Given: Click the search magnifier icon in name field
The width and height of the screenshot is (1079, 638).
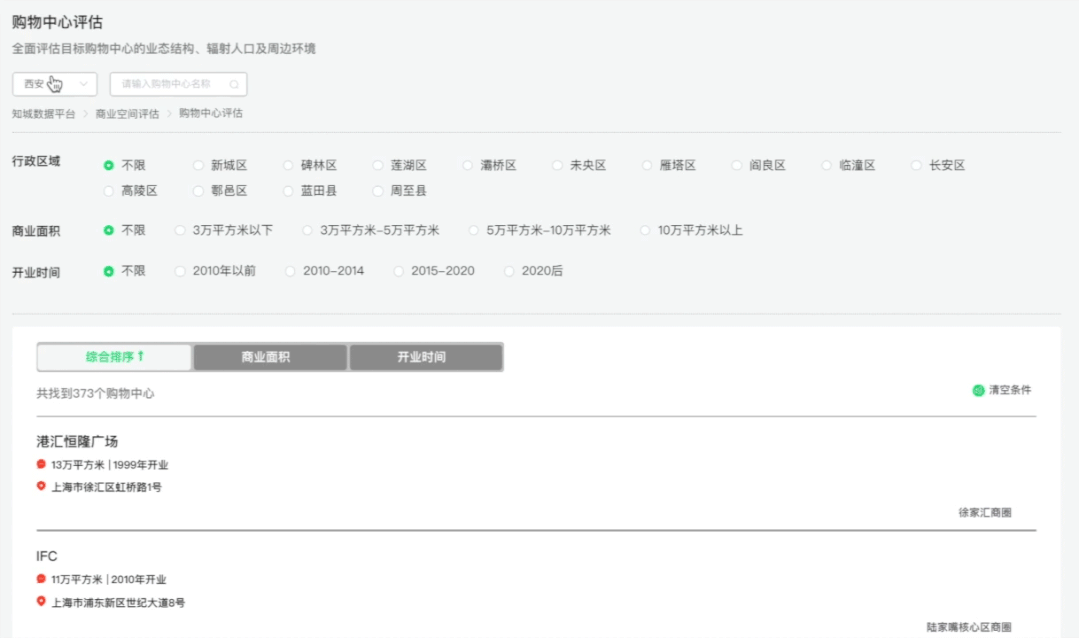Looking at the screenshot, I should (234, 85).
